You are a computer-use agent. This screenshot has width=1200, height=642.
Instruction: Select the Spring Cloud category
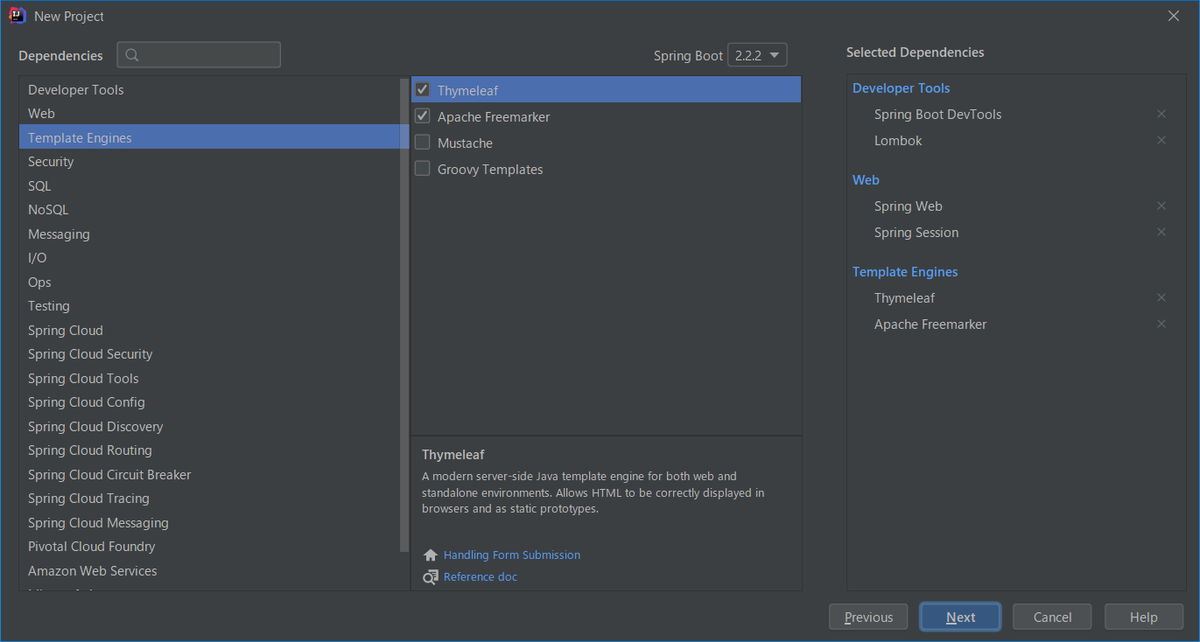click(x=209, y=330)
